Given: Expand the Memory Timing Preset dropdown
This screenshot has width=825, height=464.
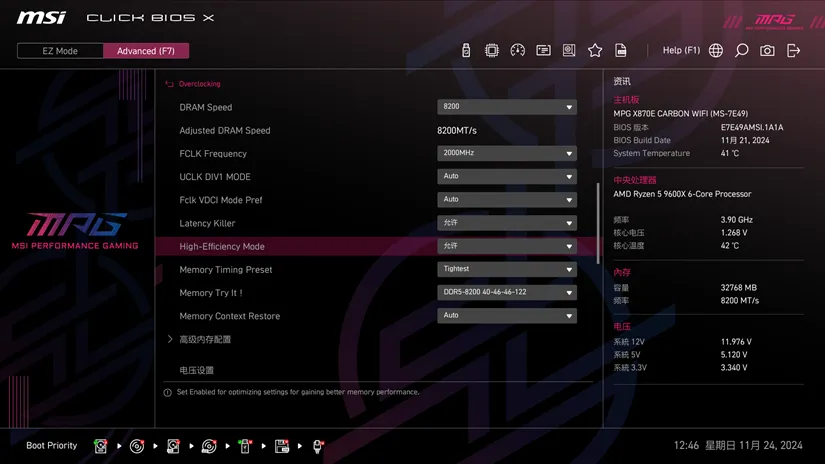Looking at the screenshot, I should [506, 269].
